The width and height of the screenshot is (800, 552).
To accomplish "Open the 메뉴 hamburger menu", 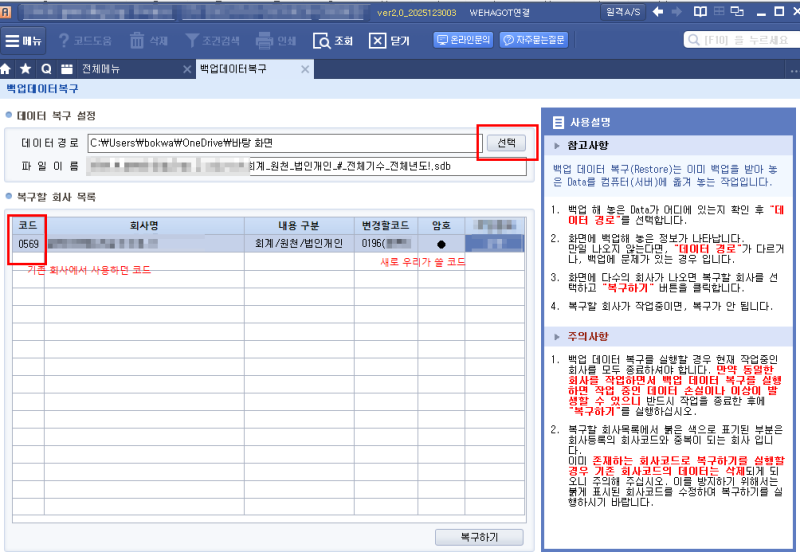I will pyautogui.click(x=23, y=40).
